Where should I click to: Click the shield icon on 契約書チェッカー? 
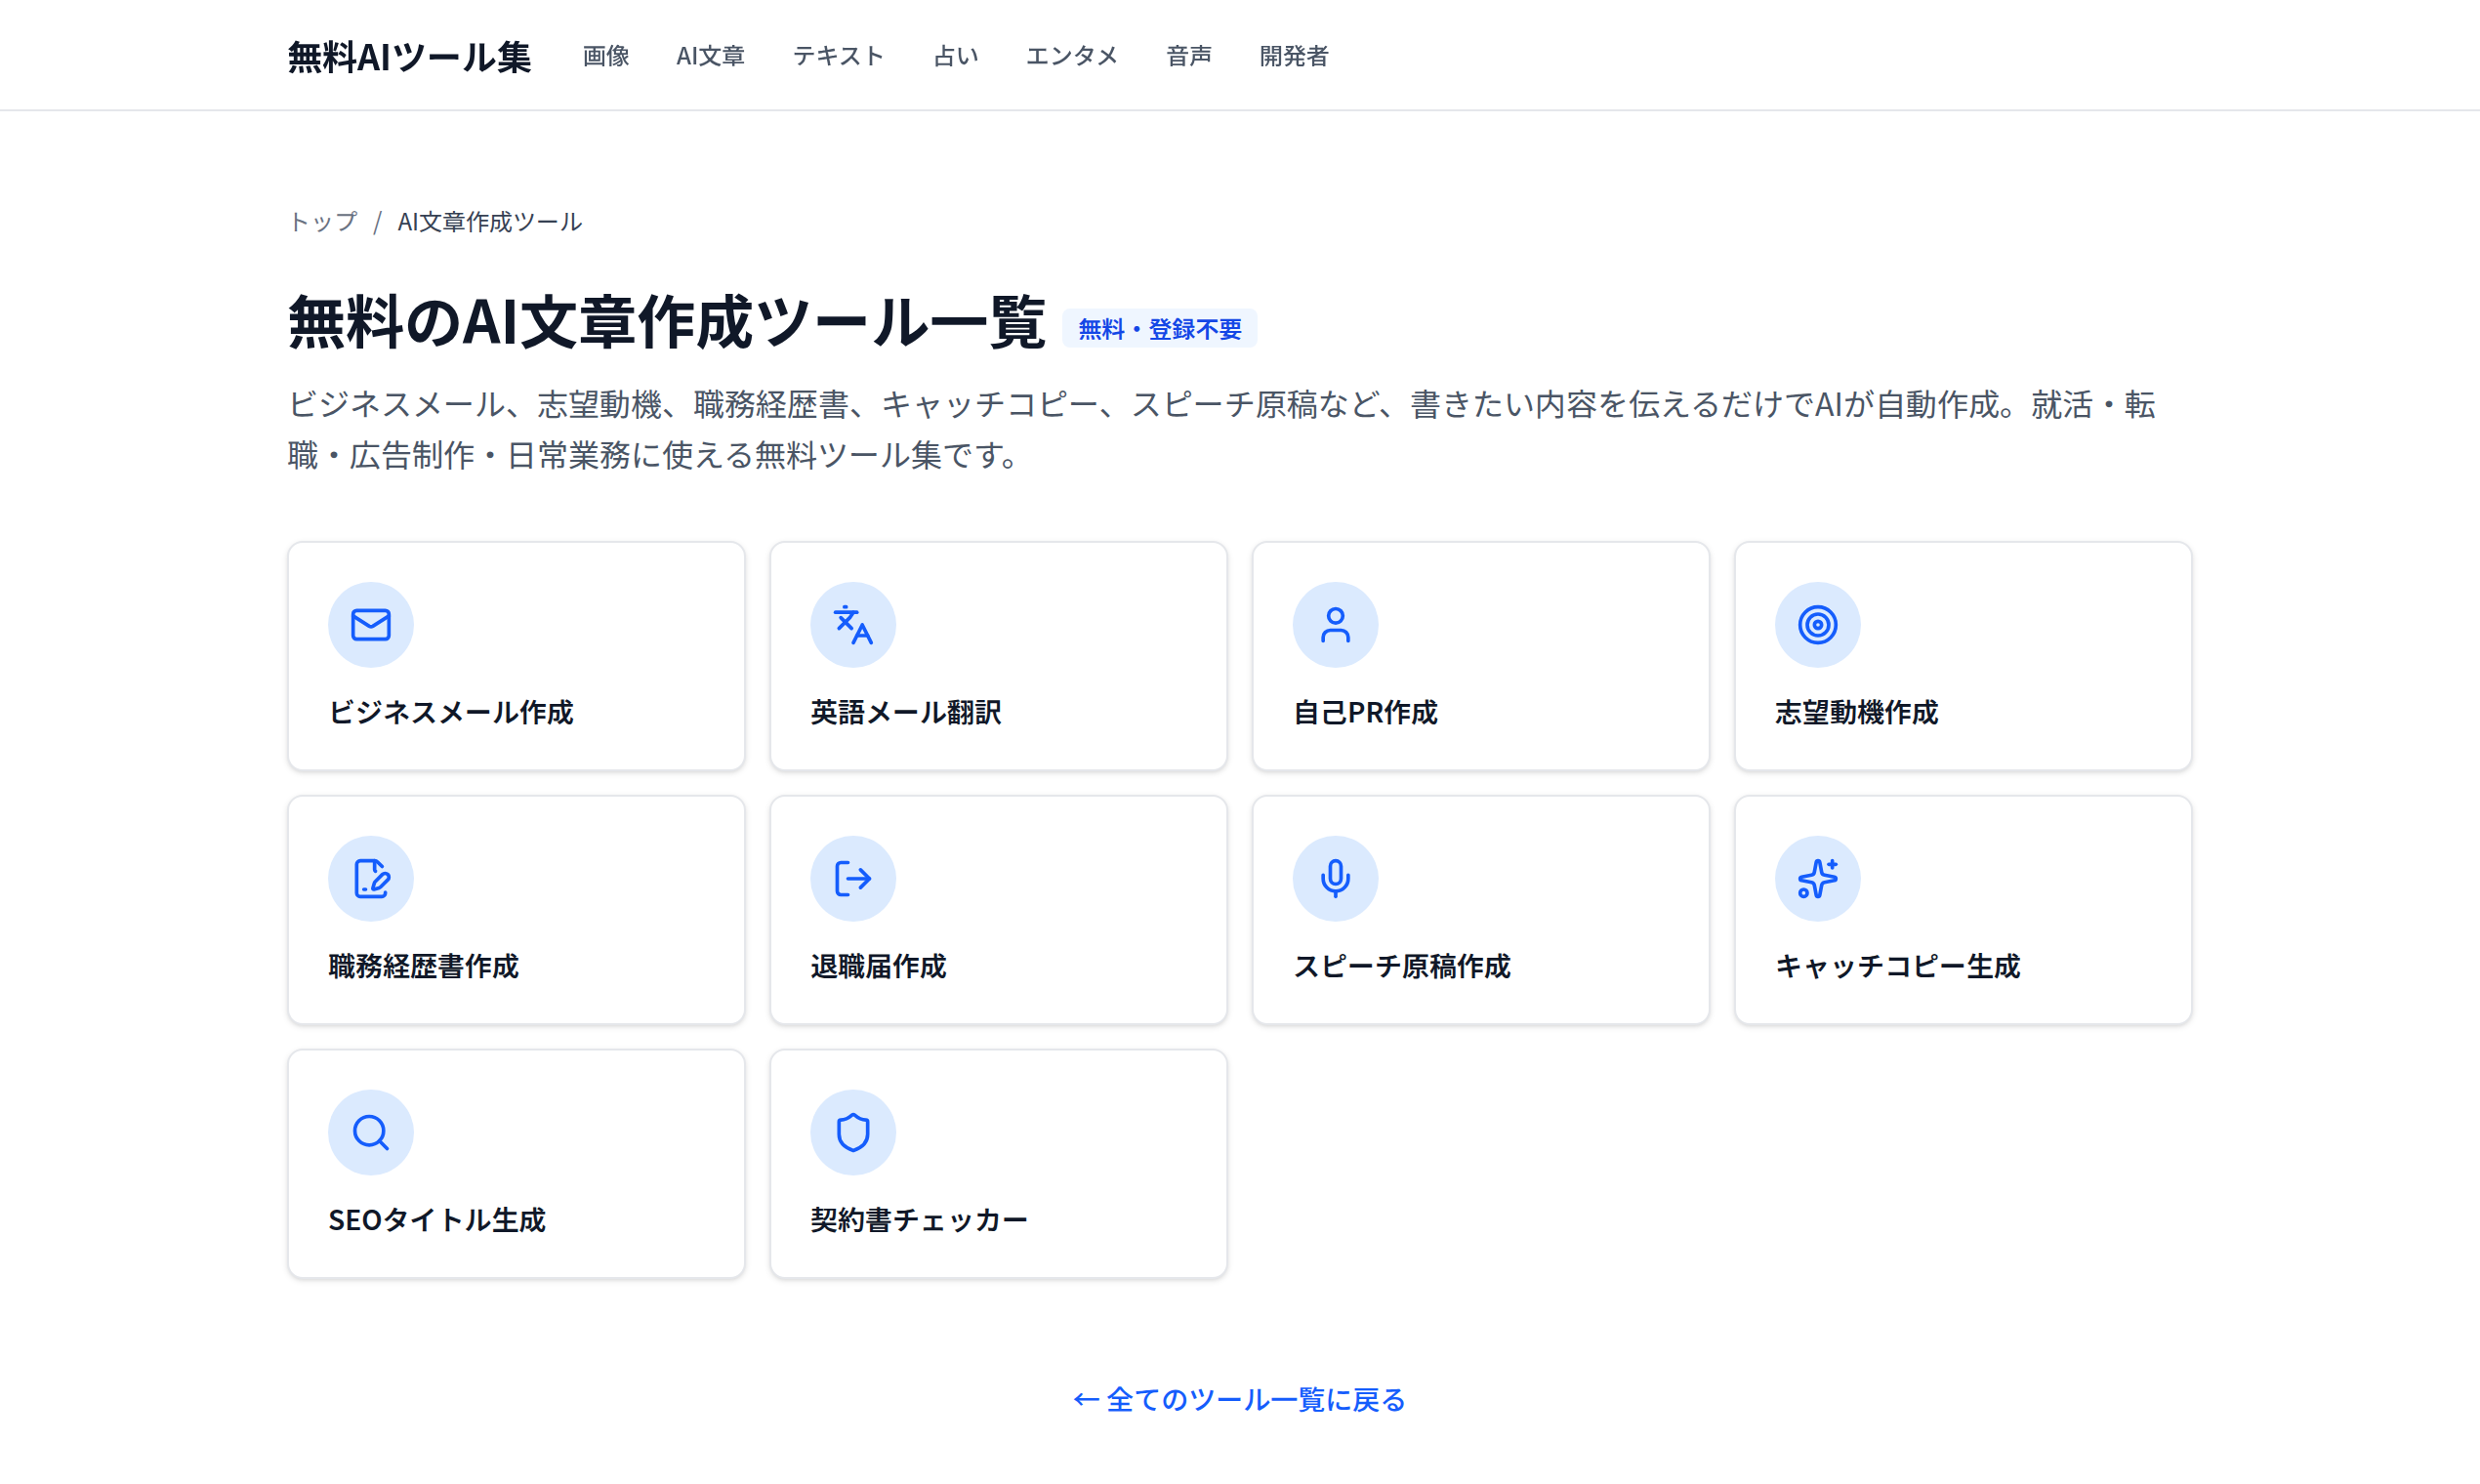tap(853, 1132)
